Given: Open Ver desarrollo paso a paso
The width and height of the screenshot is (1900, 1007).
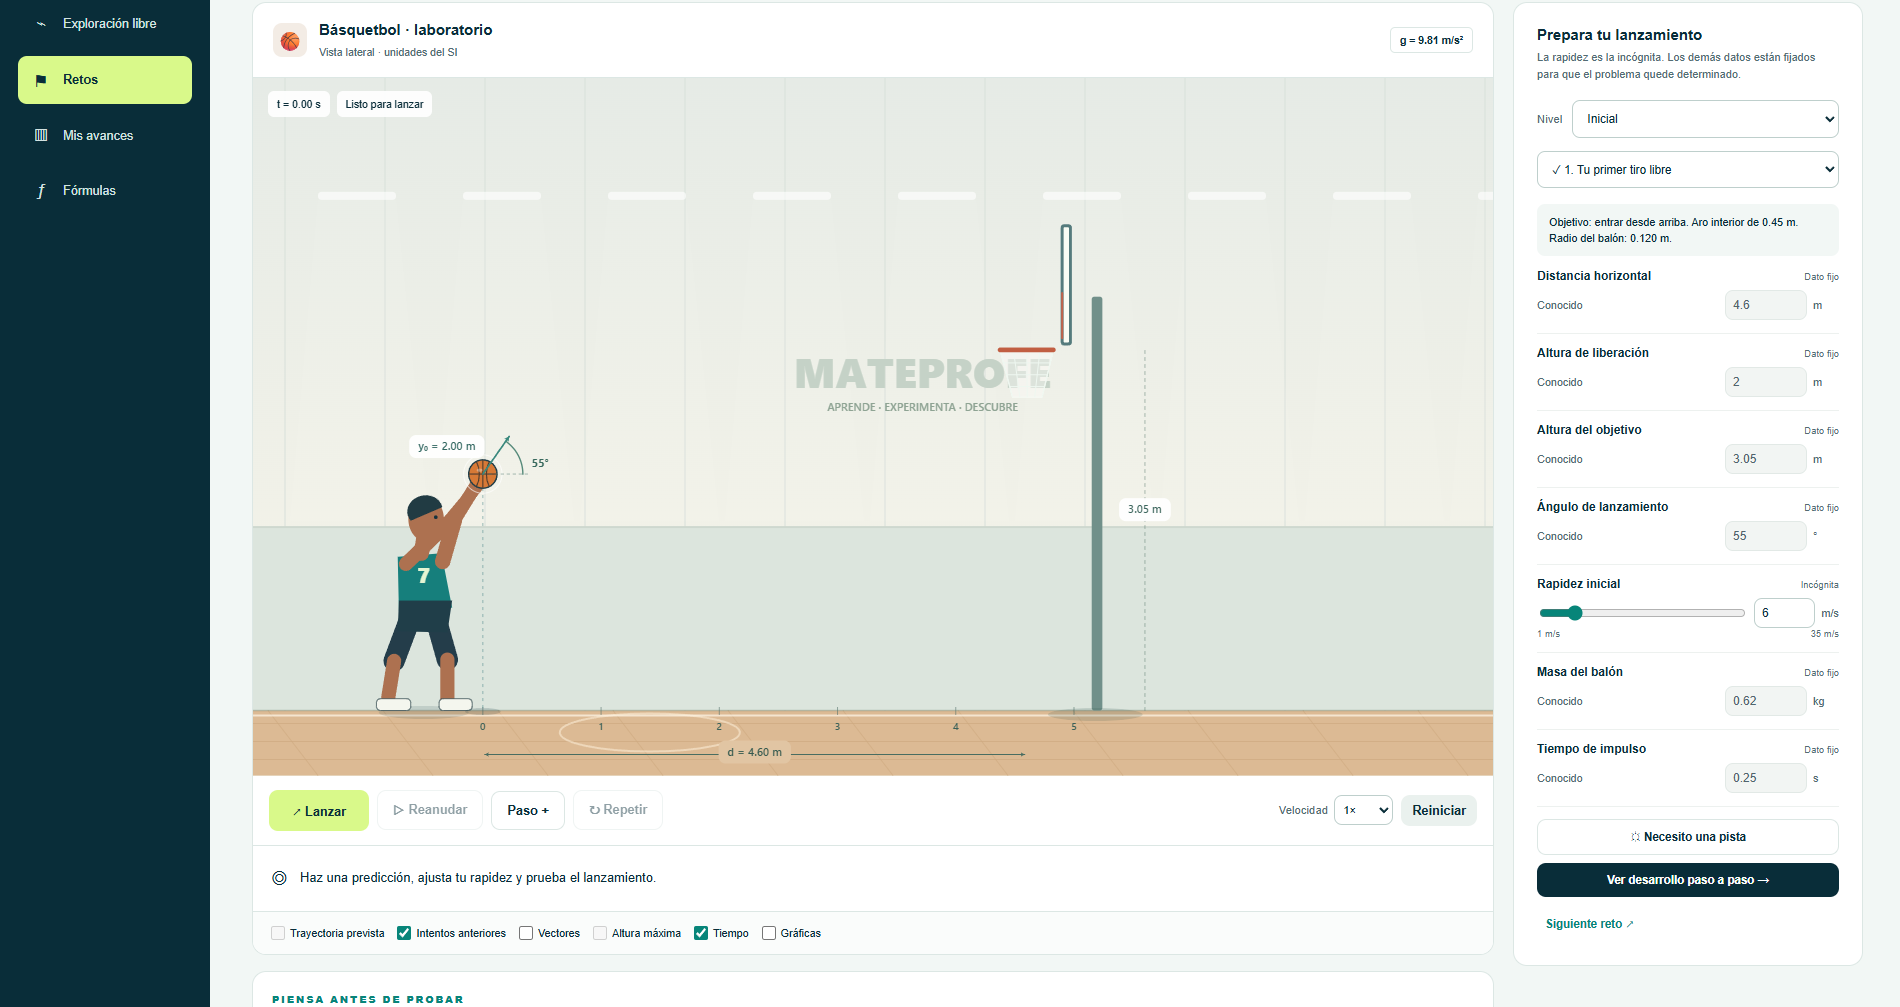Looking at the screenshot, I should click(x=1688, y=880).
